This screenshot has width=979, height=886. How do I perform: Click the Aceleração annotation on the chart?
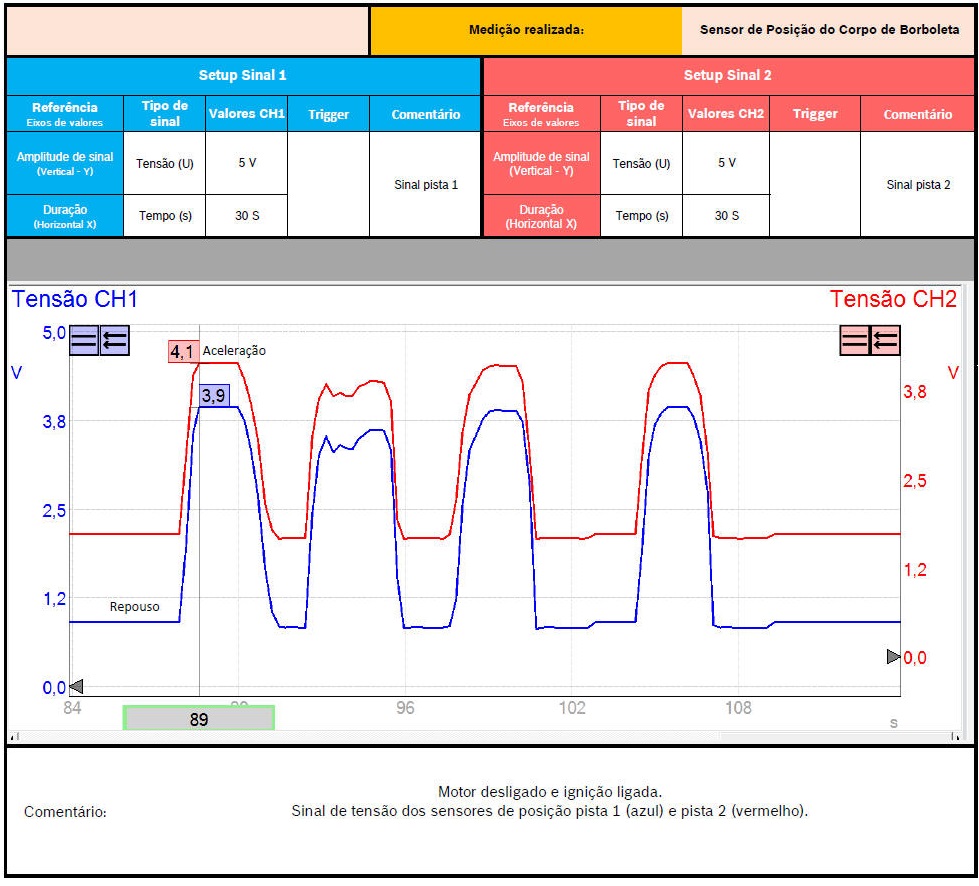click(234, 351)
